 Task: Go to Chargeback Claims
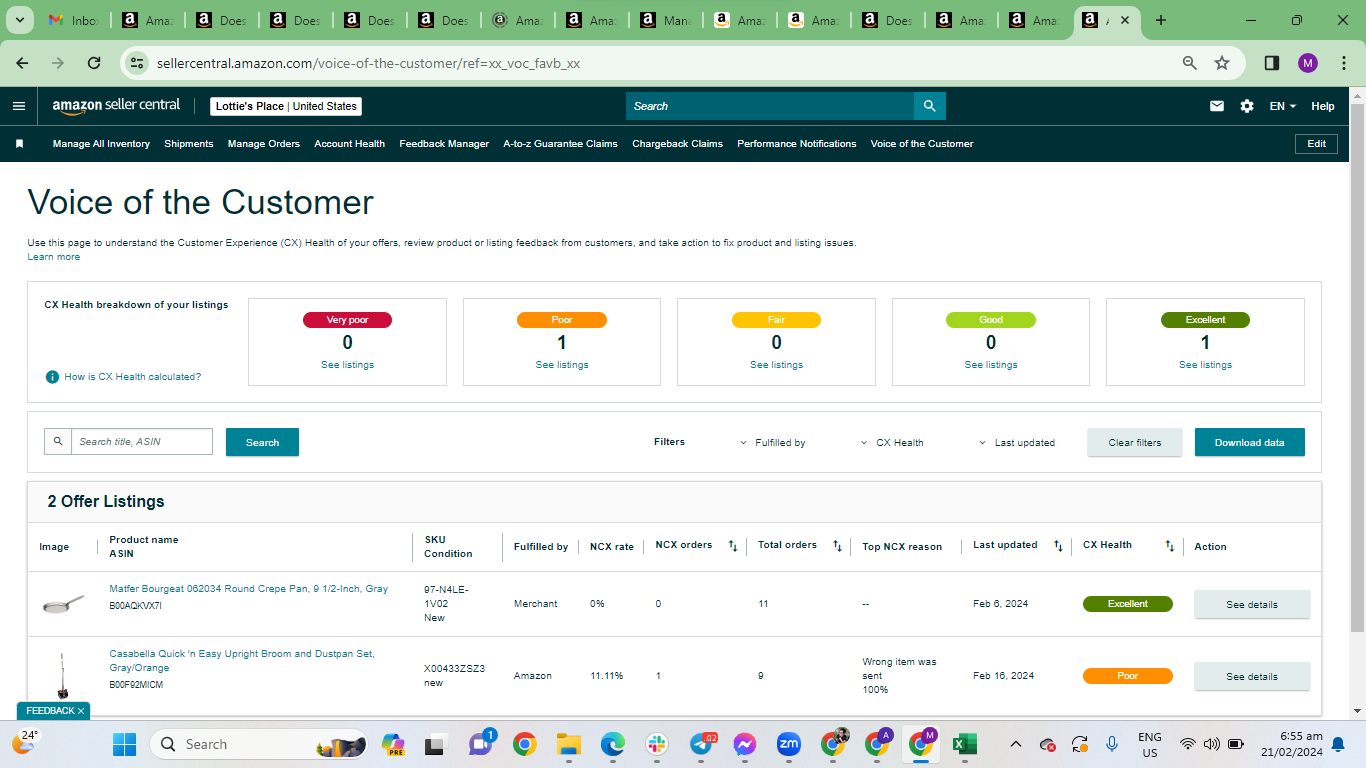(677, 144)
